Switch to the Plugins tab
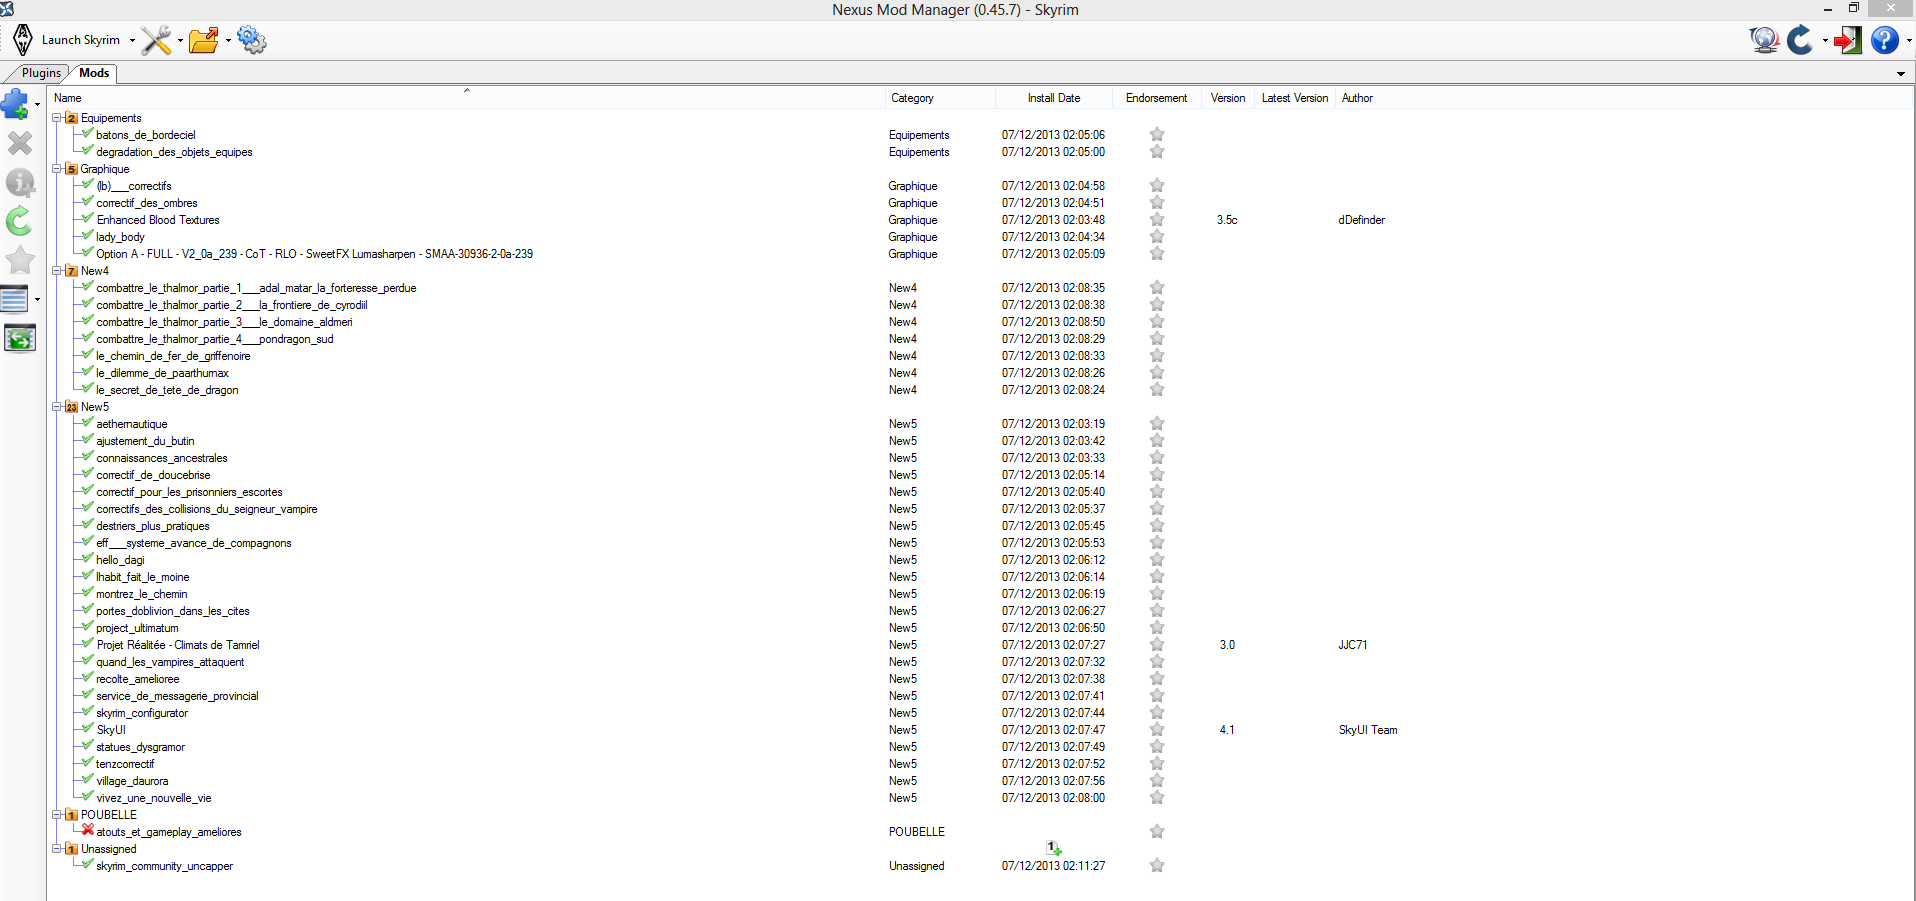1916x901 pixels. (x=41, y=73)
